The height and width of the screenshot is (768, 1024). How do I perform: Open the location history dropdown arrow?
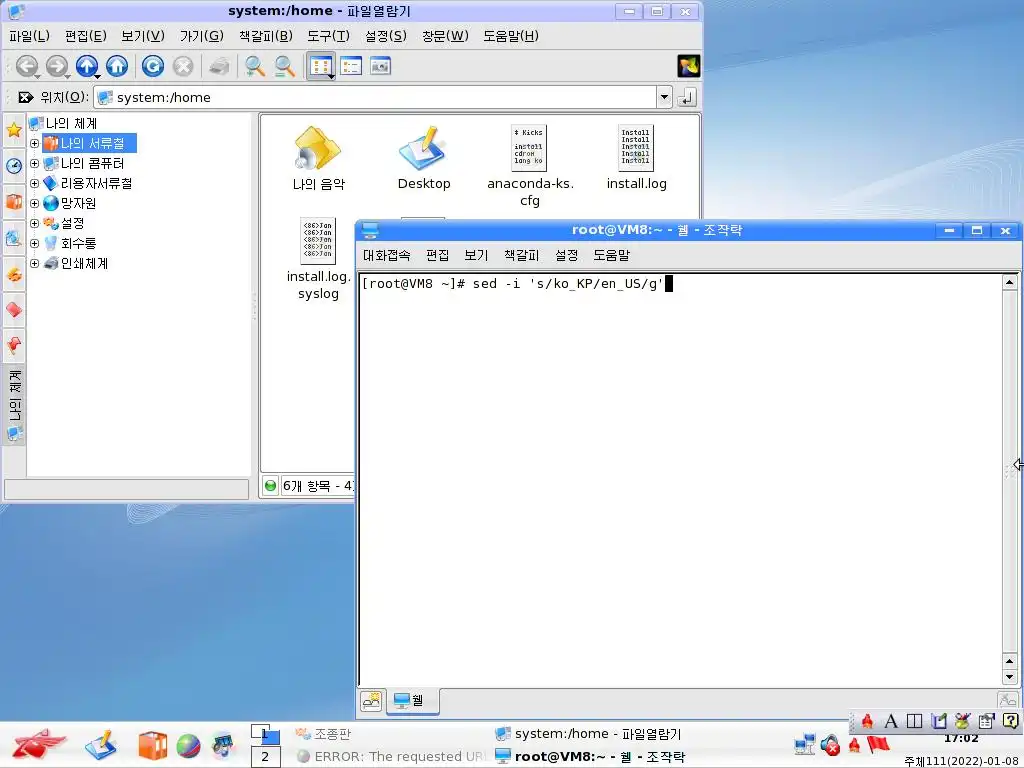[x=664, y=97]
